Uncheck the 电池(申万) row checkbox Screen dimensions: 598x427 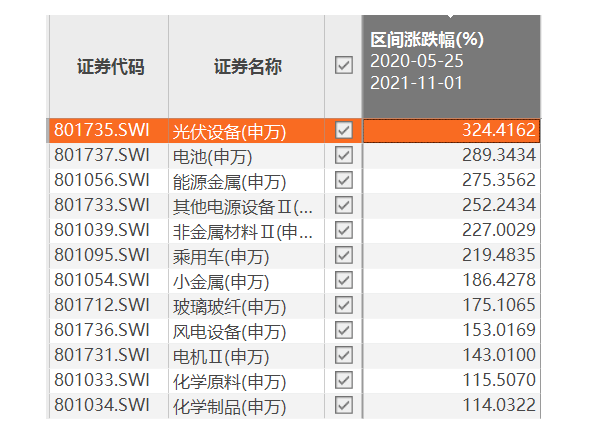pyautogui.click(x=344, y=155)
